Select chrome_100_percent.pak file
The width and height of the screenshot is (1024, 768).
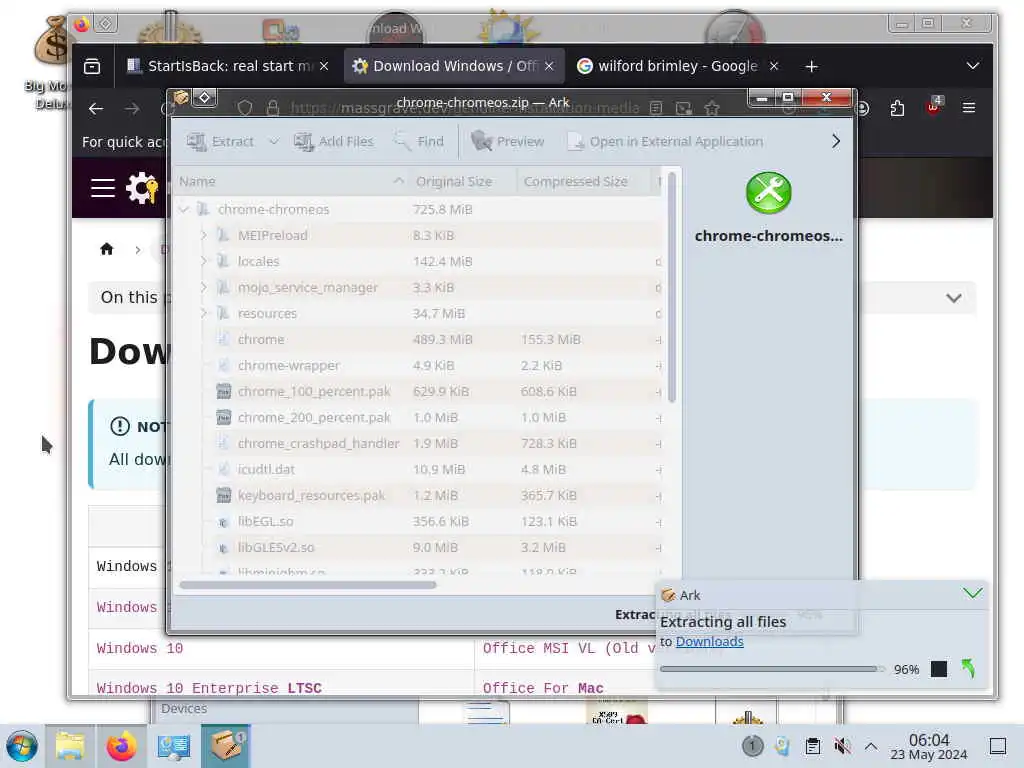[x=419, y=392]
